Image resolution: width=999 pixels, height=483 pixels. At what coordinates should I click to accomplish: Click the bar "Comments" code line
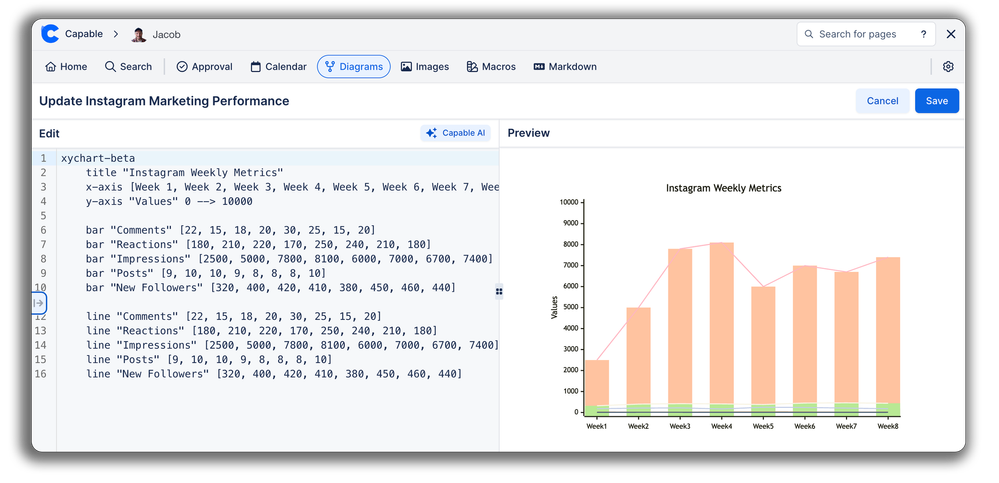[x=231, y=230]
